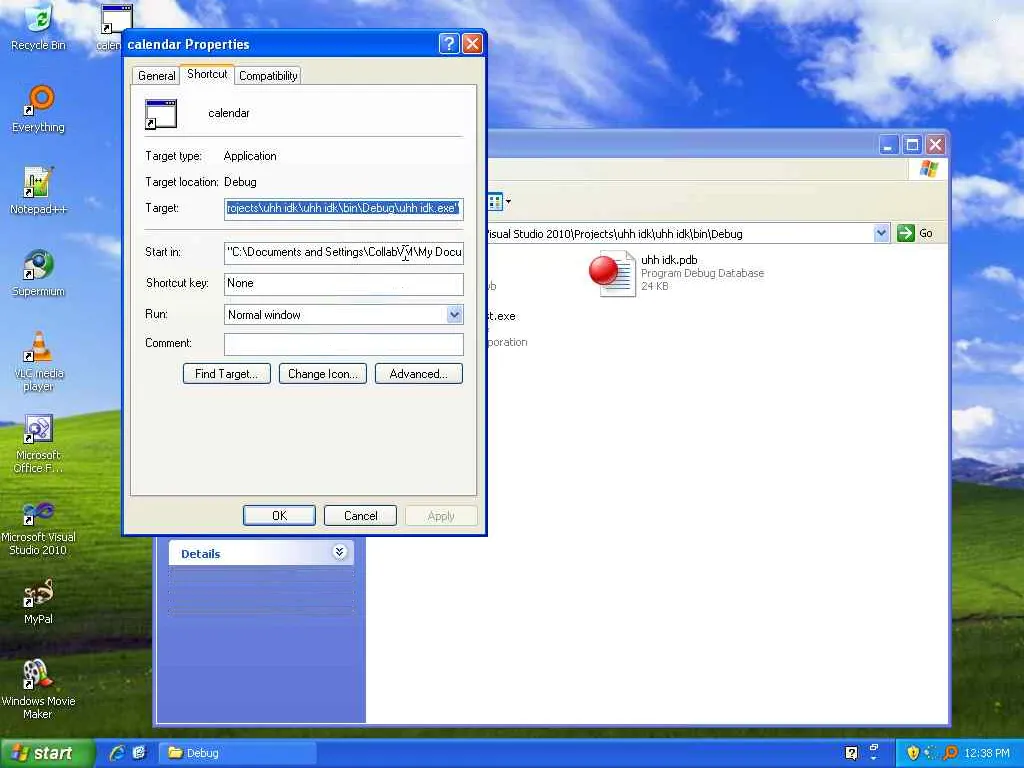Click the Debug taskbar window button

pyautogui.click(x=238, y=753)
